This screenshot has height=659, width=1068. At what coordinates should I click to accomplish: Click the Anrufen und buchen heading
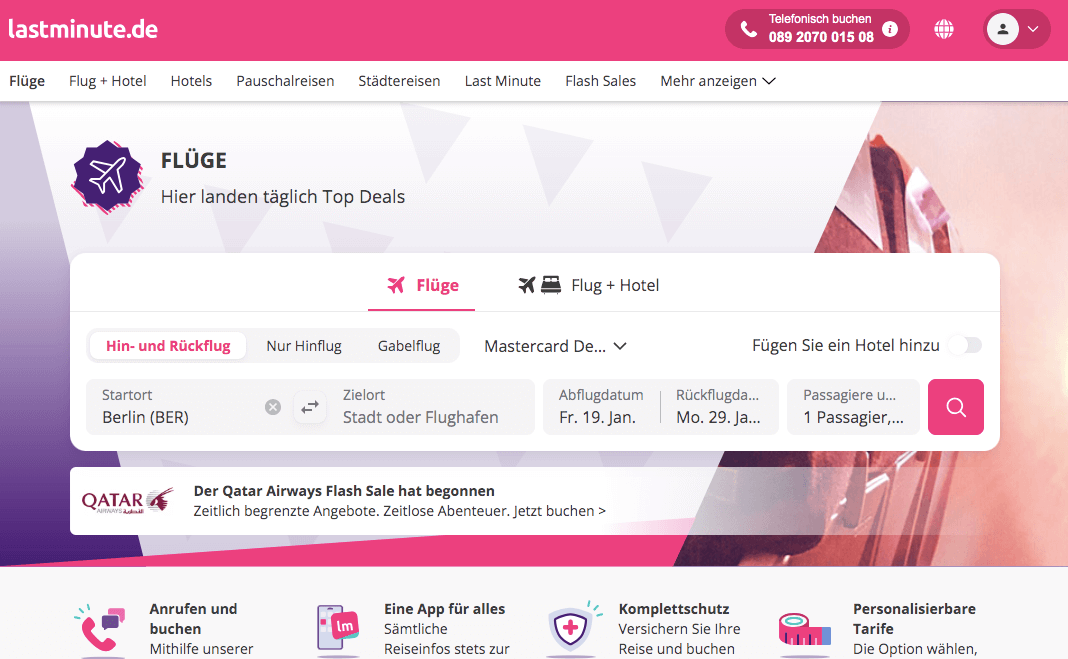(x=193, y=619)
